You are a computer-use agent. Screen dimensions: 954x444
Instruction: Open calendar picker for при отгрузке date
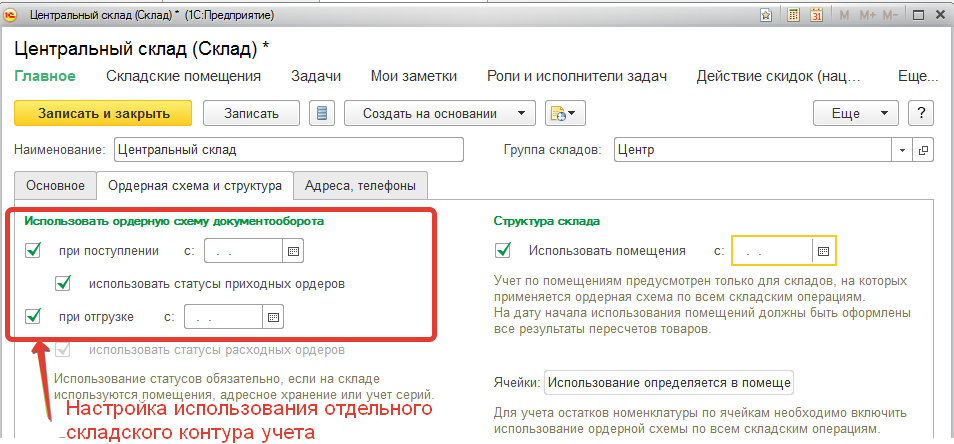(x=273, y=317)
